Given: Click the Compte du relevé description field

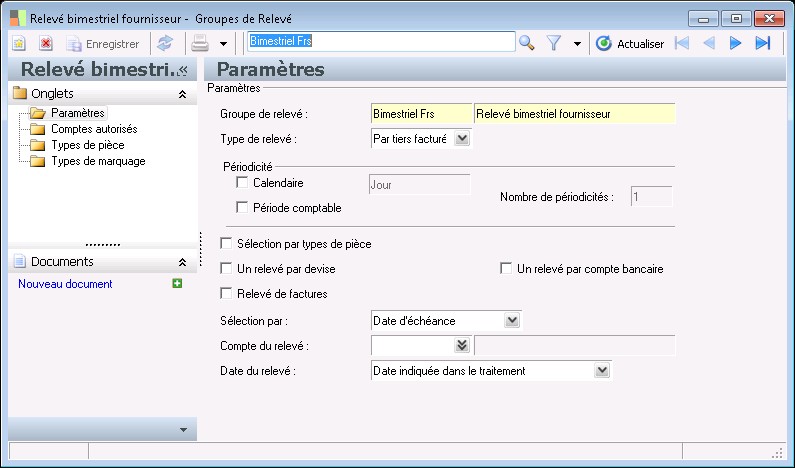Looking at the screenshot, I should click(x=574, y=345).
